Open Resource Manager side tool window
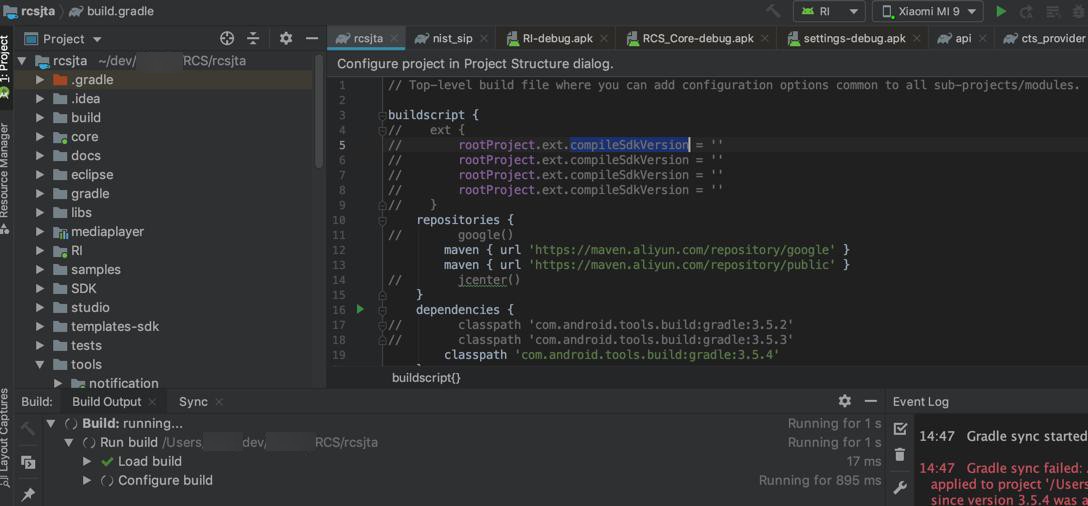Screen dimensions: 1088x506 click(x=6, y=177)
